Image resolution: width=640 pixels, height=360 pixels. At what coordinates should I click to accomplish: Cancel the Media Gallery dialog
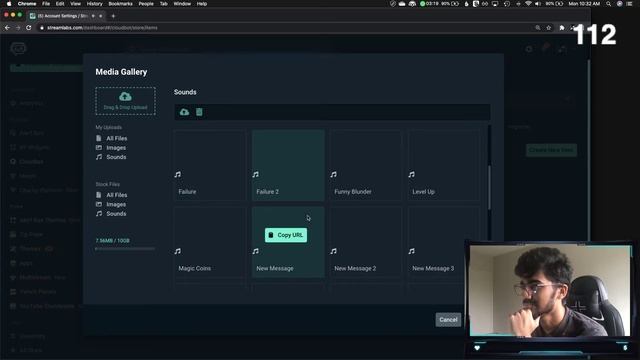448,320
